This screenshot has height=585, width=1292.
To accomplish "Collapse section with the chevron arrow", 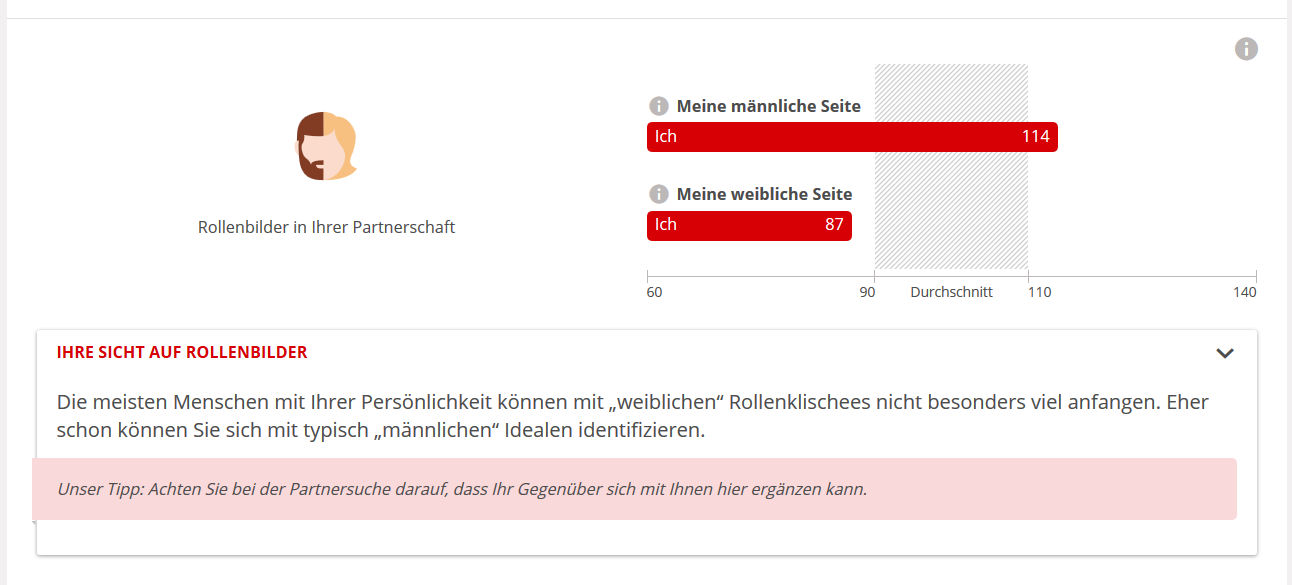I will point(1225,353).
